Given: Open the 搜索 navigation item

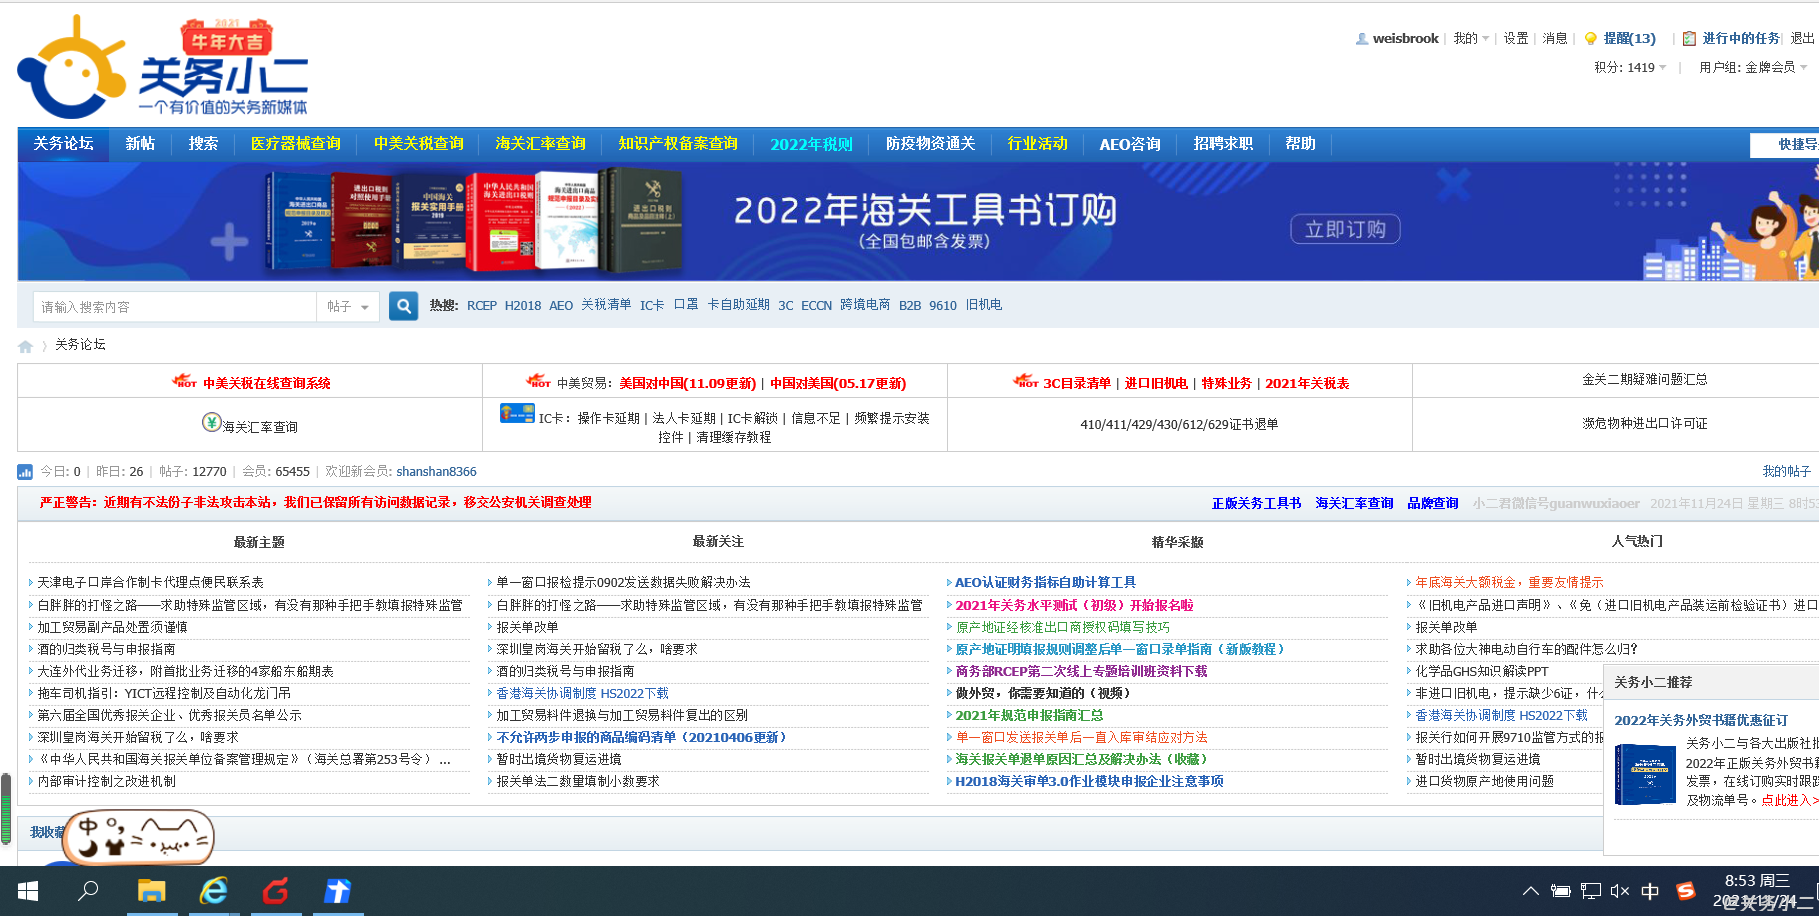Looking at the screenshot, I should 203,144.
